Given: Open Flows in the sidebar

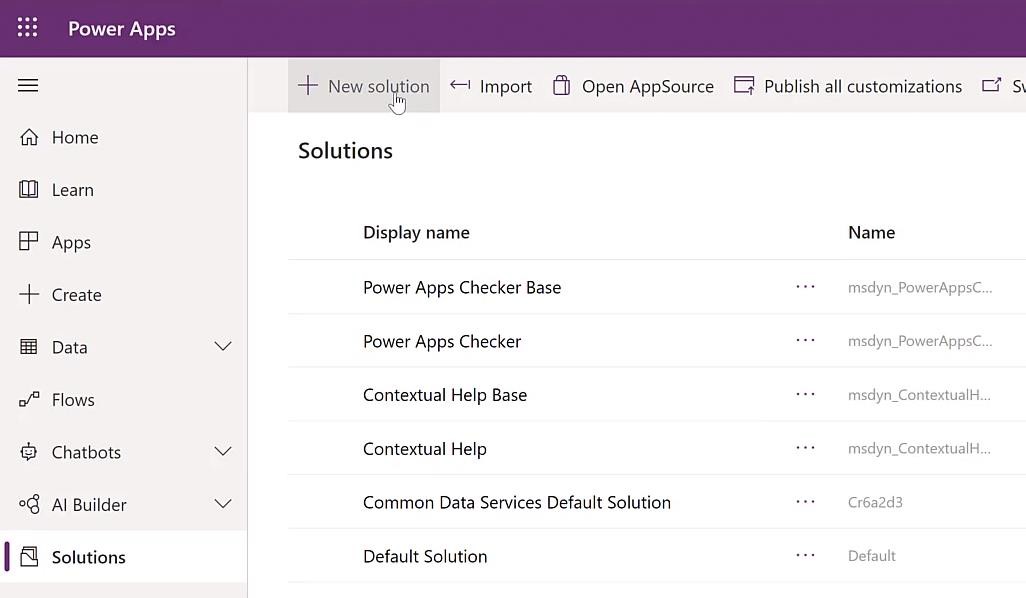Looking at the screenshot, I should coord(73,400).
